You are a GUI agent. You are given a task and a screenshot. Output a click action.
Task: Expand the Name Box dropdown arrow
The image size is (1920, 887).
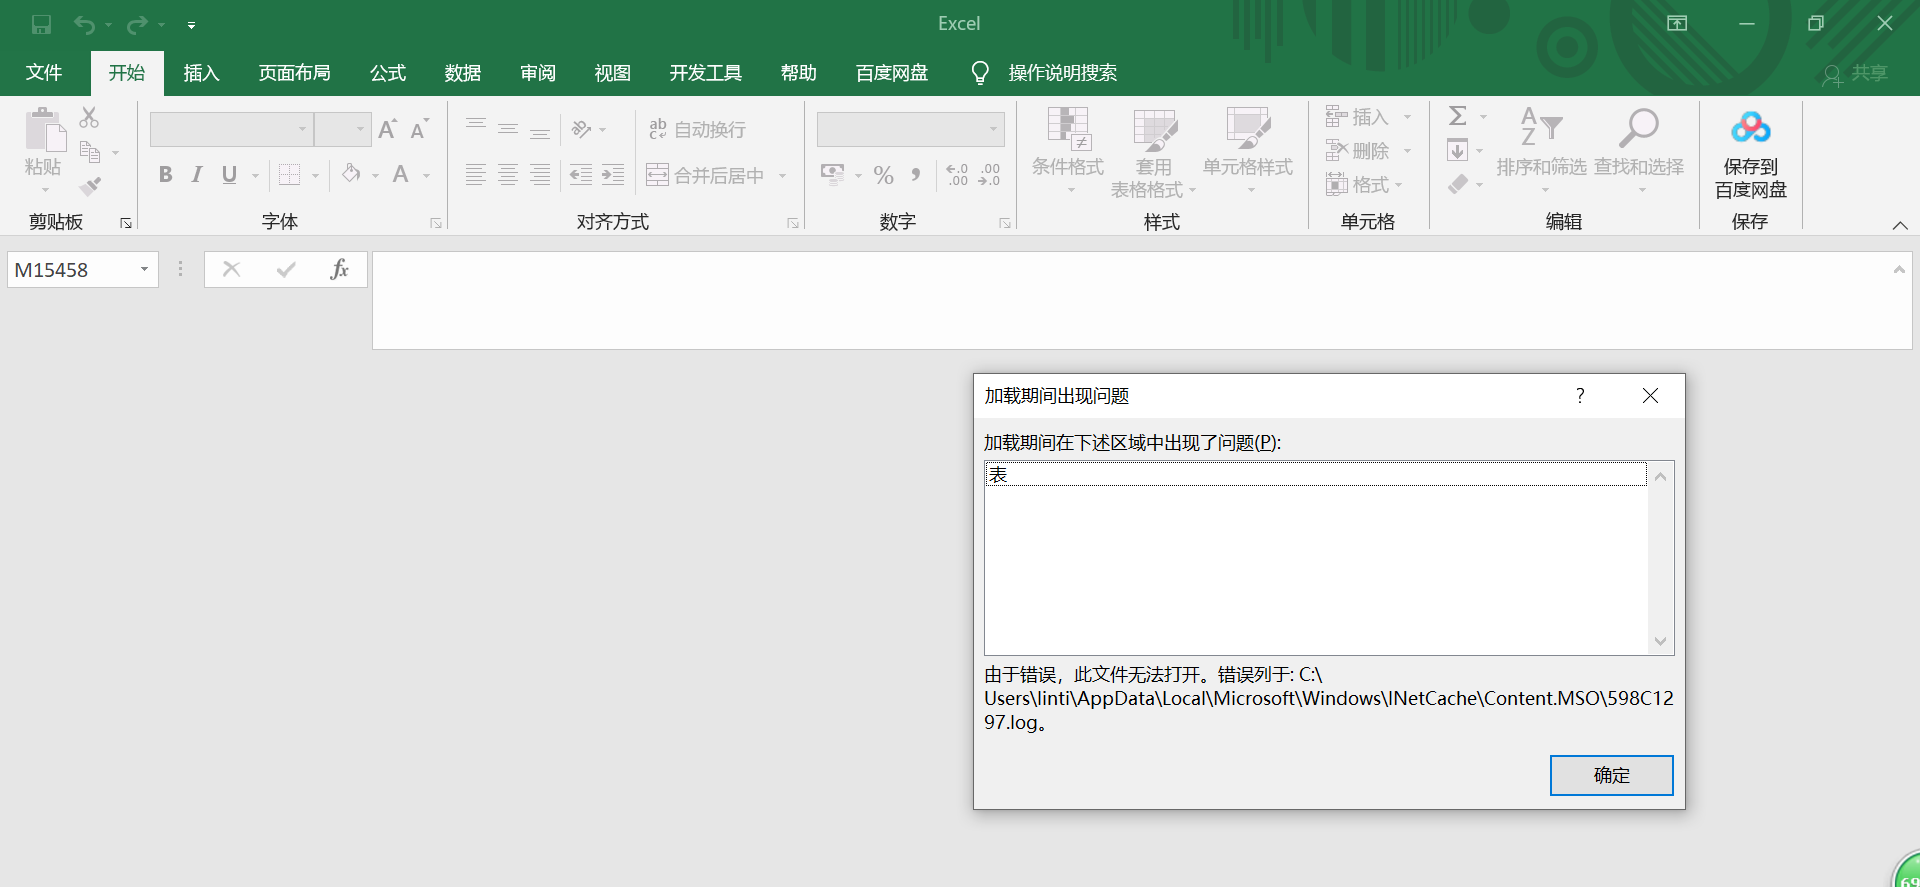point(144,269)
